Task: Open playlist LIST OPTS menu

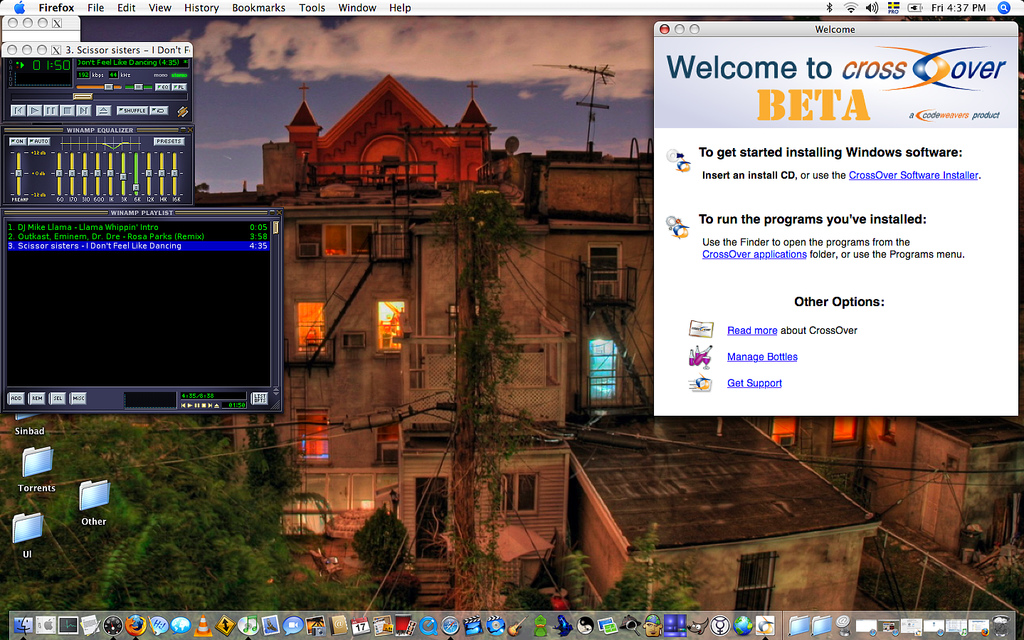Action: coord(259,398)
